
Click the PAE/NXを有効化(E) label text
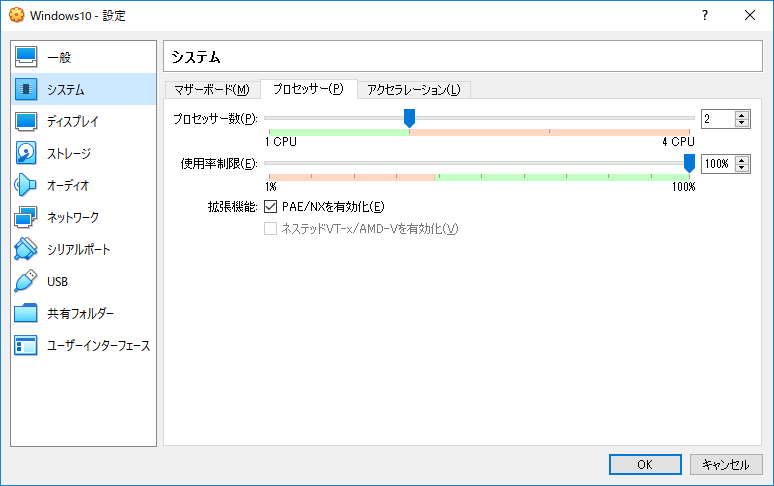pyautogui.click(x=333, y=207)
